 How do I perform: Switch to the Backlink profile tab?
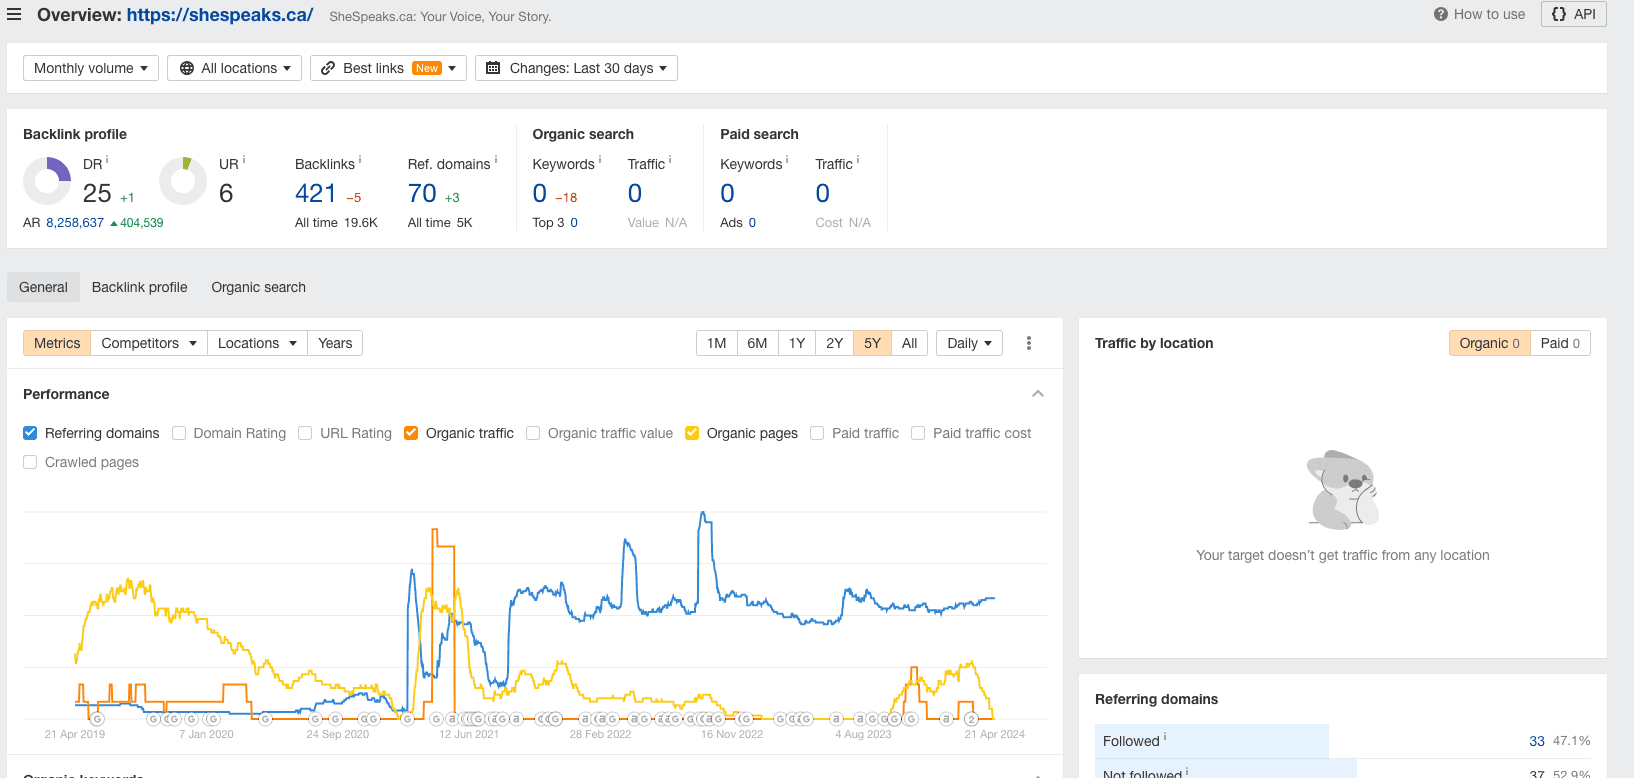click(x=140, y=287)
